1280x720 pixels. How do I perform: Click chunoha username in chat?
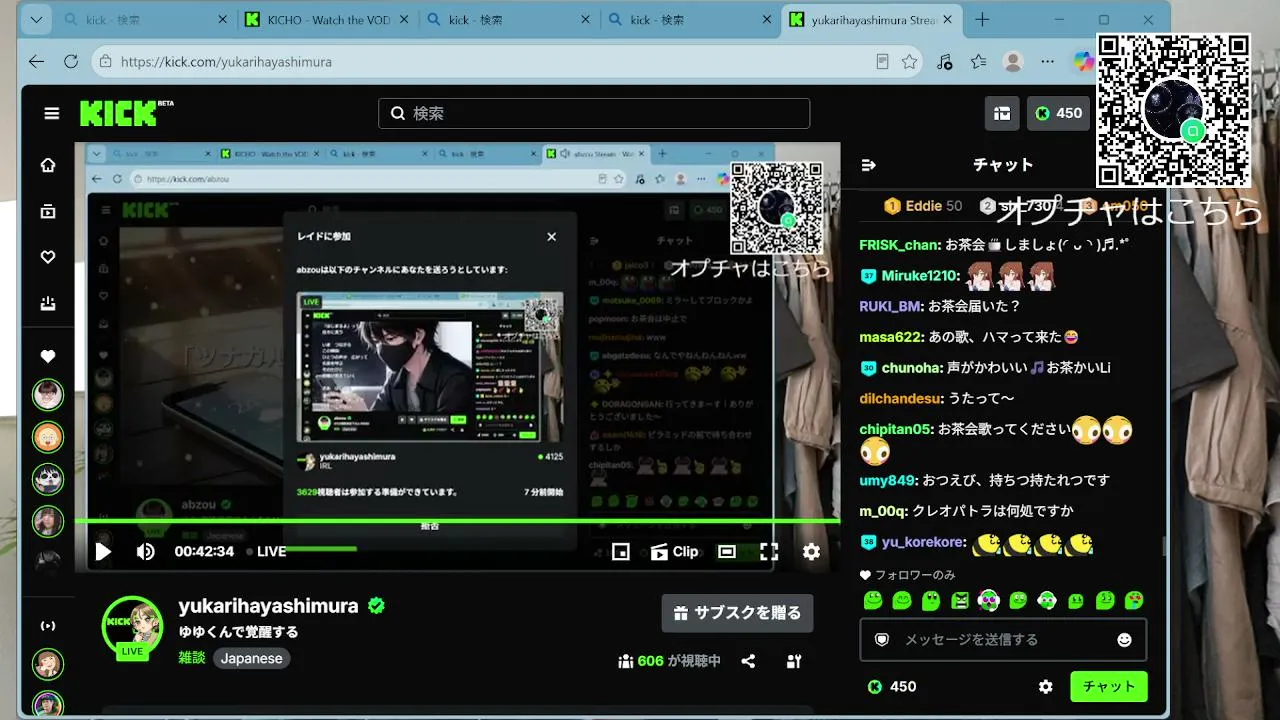coord(911,368)
